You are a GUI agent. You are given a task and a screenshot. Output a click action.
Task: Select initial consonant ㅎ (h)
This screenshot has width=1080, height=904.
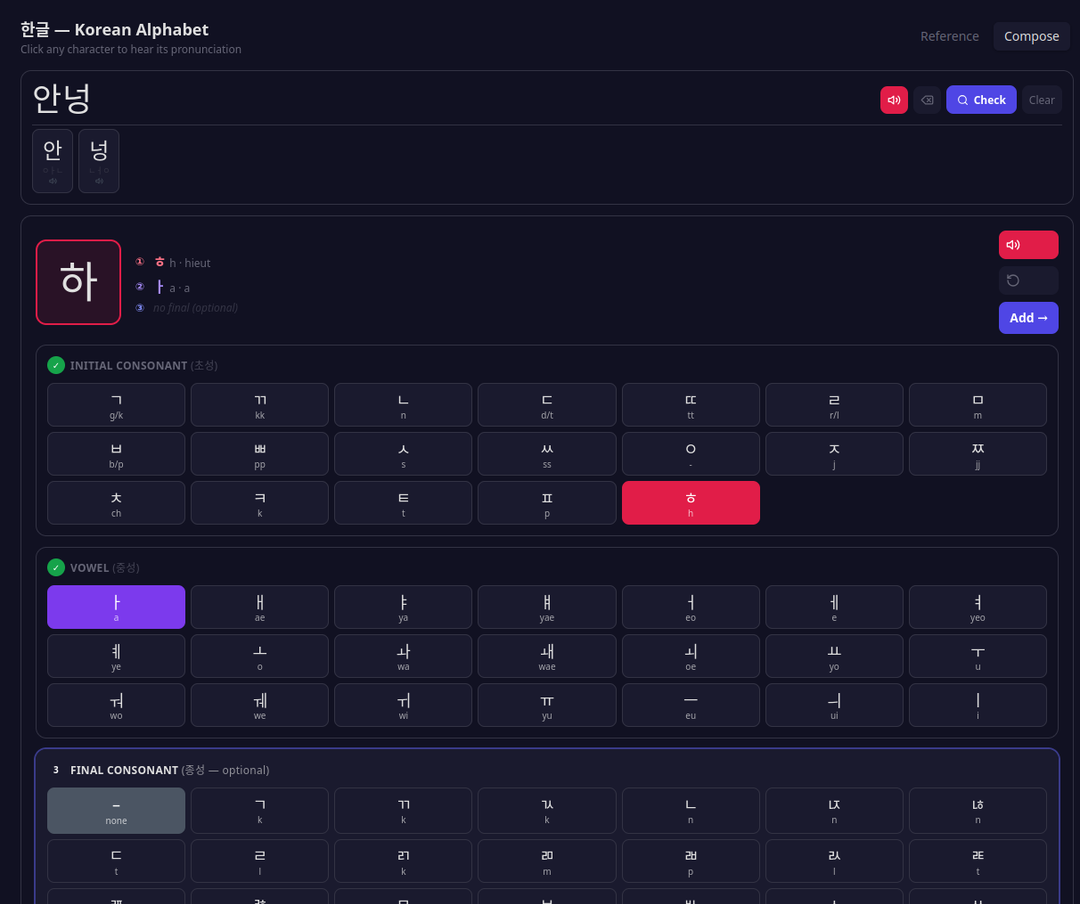[690, 503]
